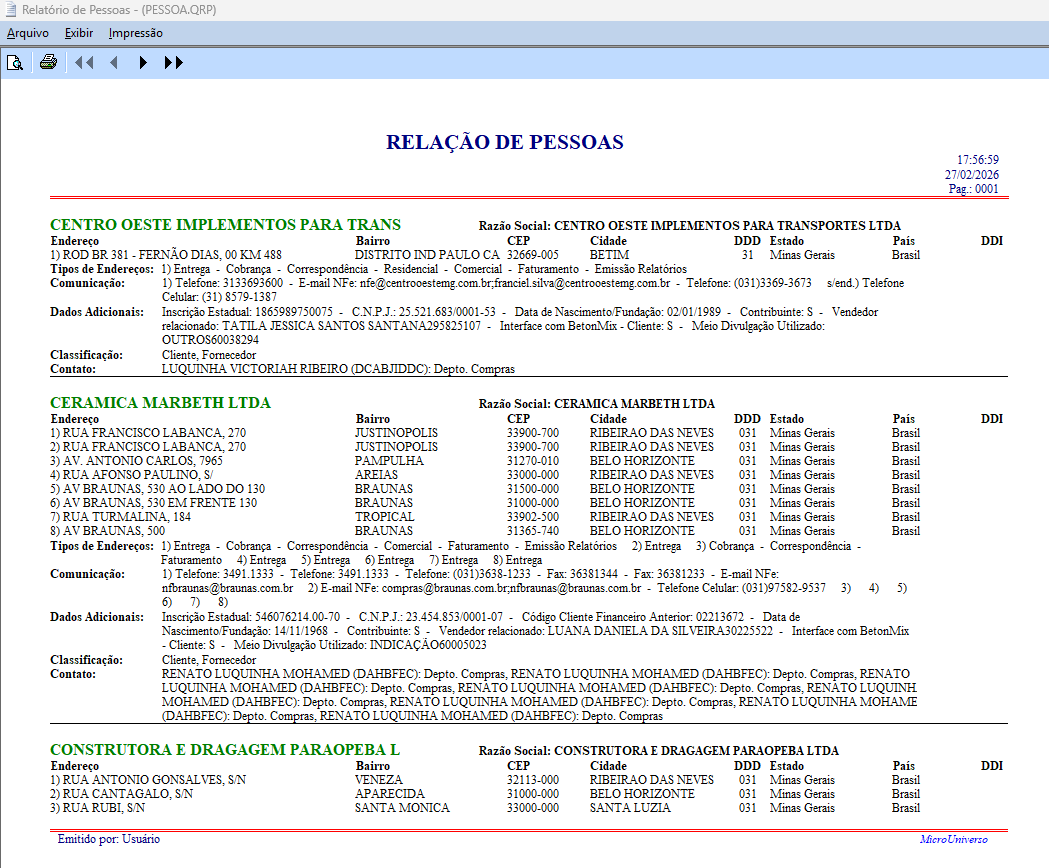The image size is (1049, 868).
Task: Advance to the next report page
Action: click(143, 63)
